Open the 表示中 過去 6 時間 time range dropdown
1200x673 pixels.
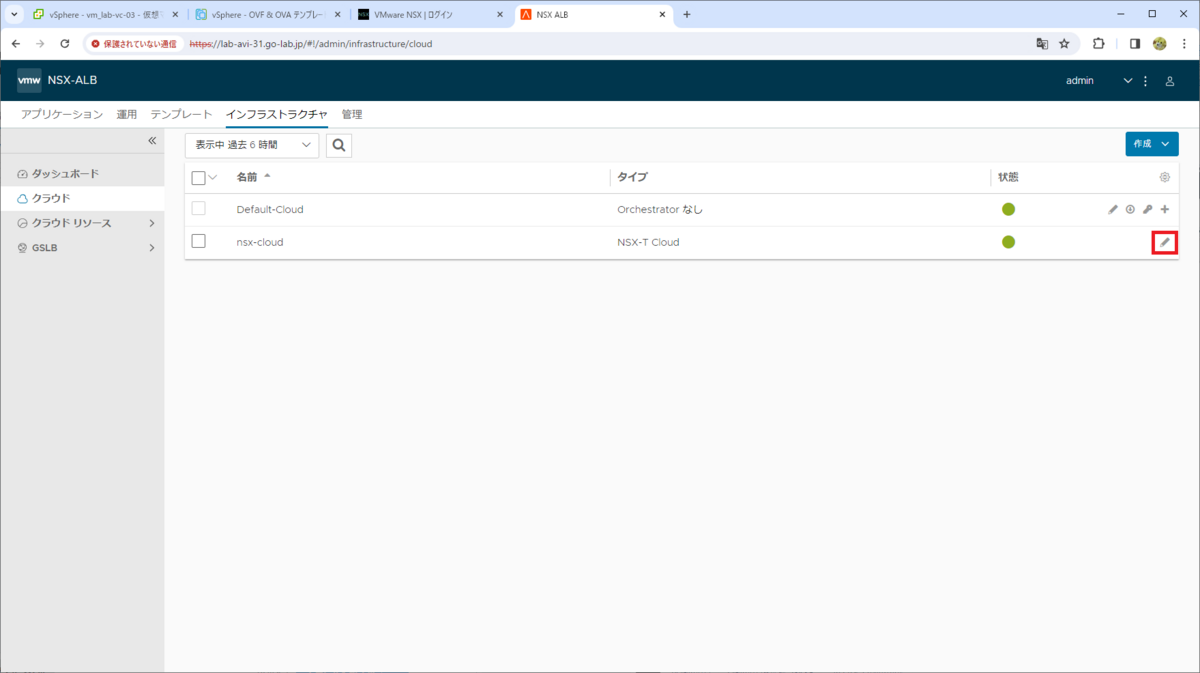click(x=252, y=145)
